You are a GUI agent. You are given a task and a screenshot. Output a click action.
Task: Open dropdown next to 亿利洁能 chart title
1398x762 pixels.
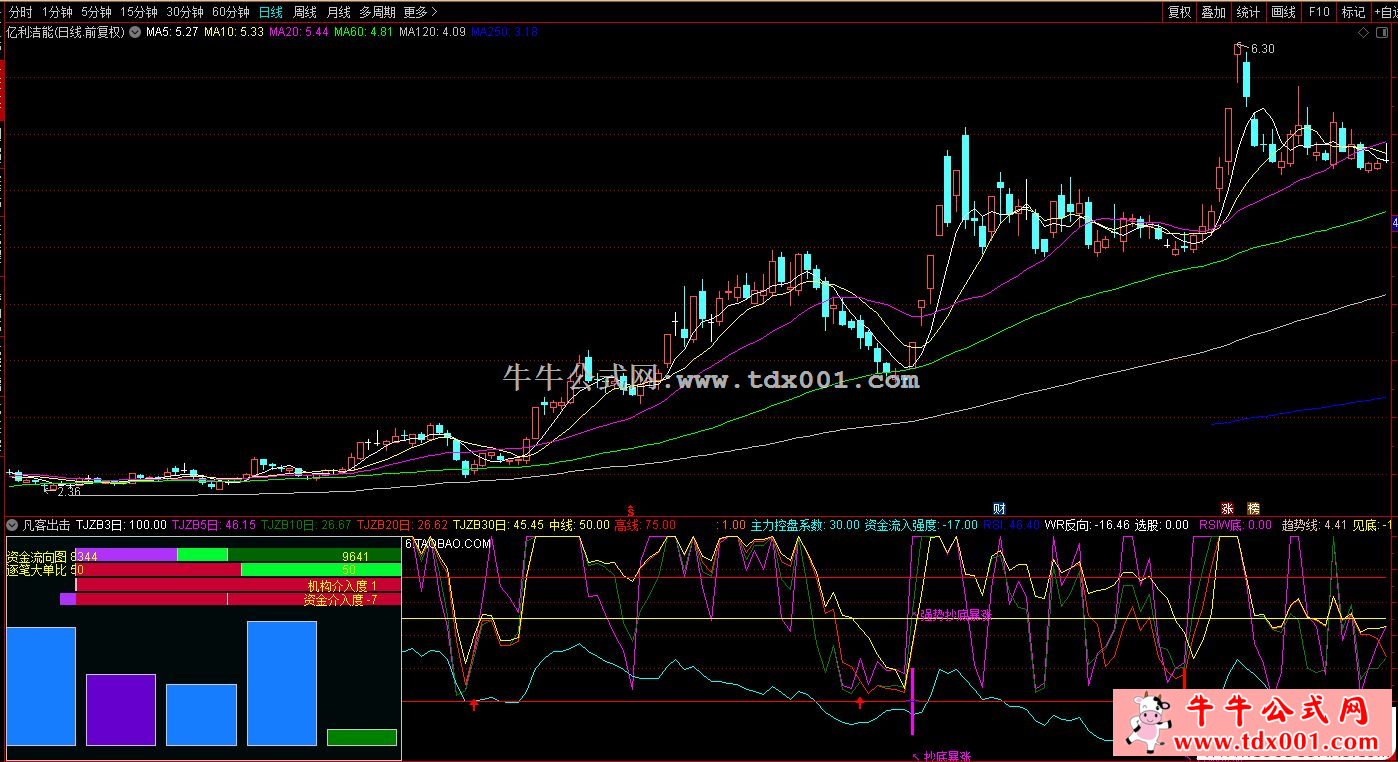point(135,32)
